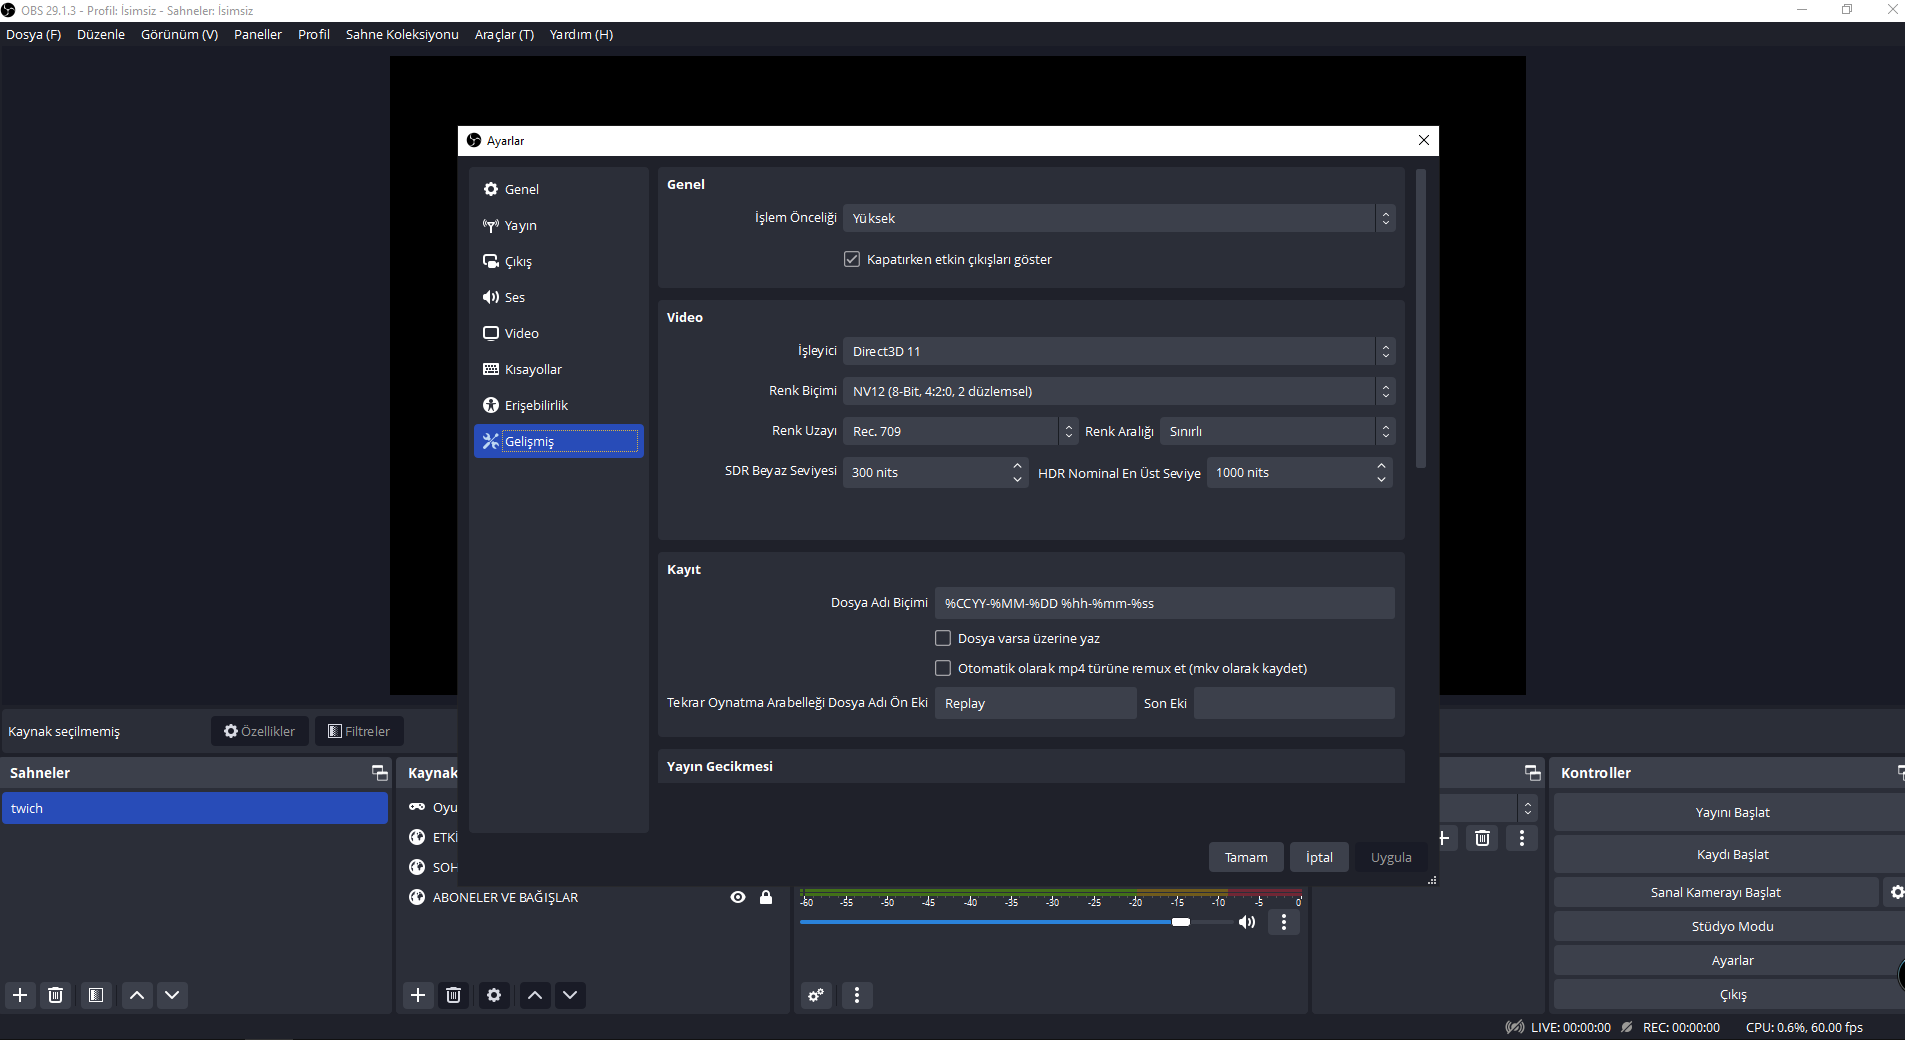Uncheck Kapatırken etkin çıkışları göster
This screenshot has height=1040, width=1905.
(x=852, y=259)
